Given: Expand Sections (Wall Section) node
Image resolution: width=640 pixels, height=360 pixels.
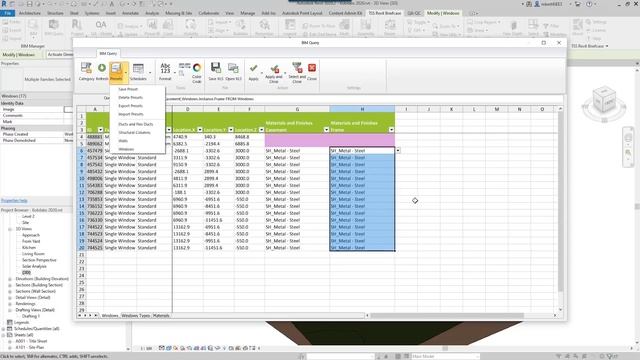Looking at the screenshot, I should coord(10,291).
